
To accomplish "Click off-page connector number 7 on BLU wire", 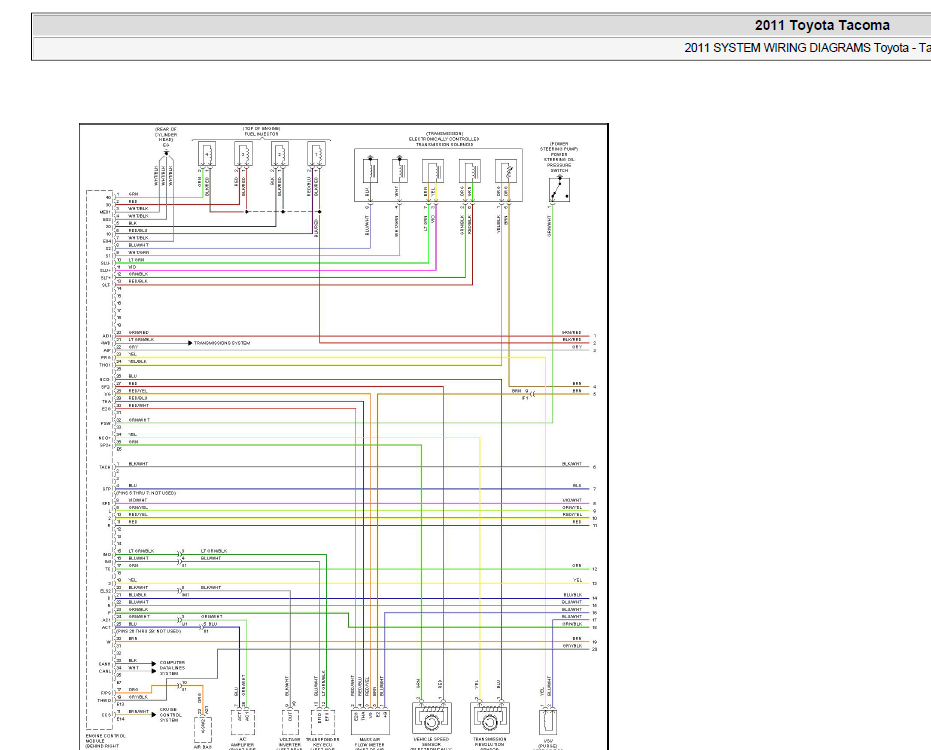I will pyautogui.click(x=594, y=489).
